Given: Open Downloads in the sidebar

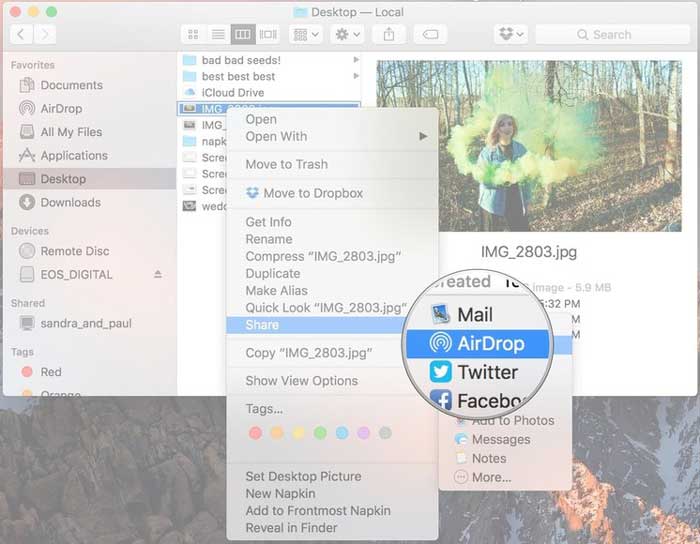Looking at the screenshot, I should (x=71, y=203).
